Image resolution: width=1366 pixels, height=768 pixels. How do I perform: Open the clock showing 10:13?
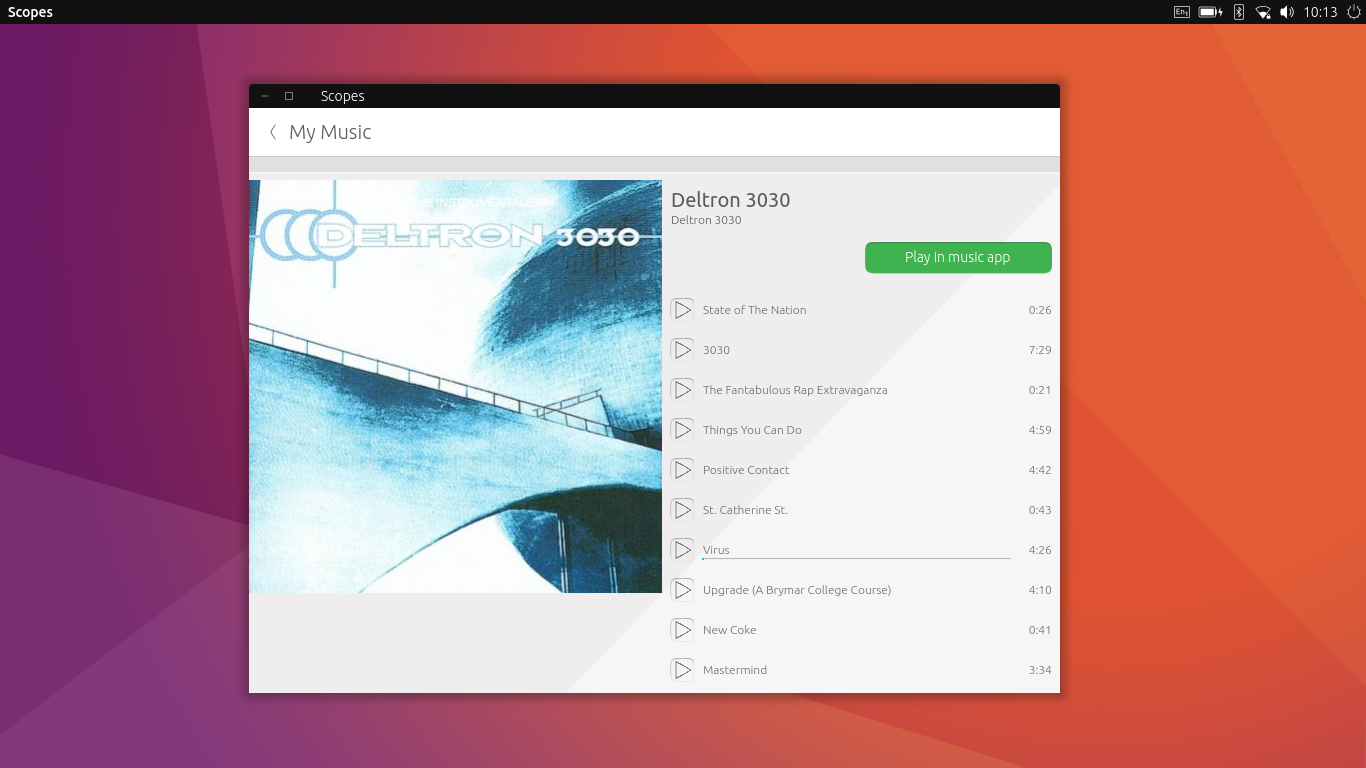(1321, 12)
